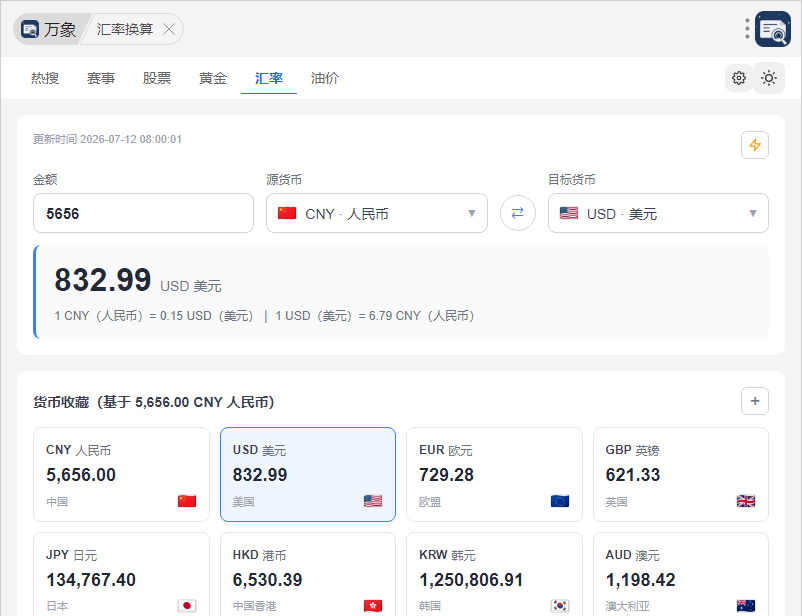Select the USD 美元 favorite card
The width and height of the screenshot is (802, 616).
pyautogui.click(x=308, y=475)
